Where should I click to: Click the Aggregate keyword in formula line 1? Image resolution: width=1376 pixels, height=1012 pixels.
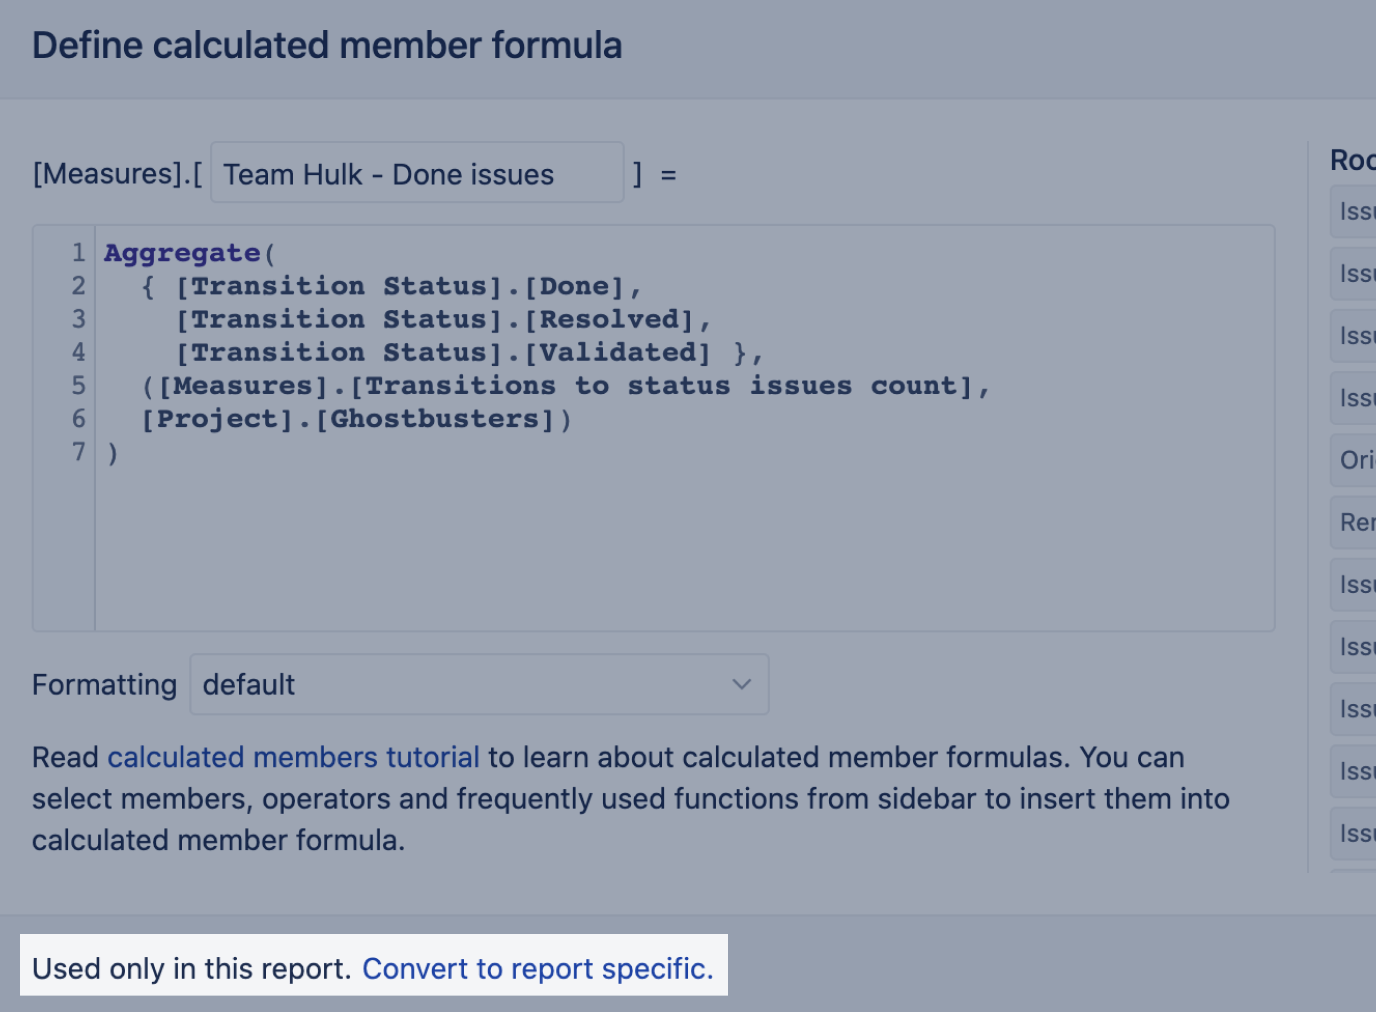click(x=182, y=253)
